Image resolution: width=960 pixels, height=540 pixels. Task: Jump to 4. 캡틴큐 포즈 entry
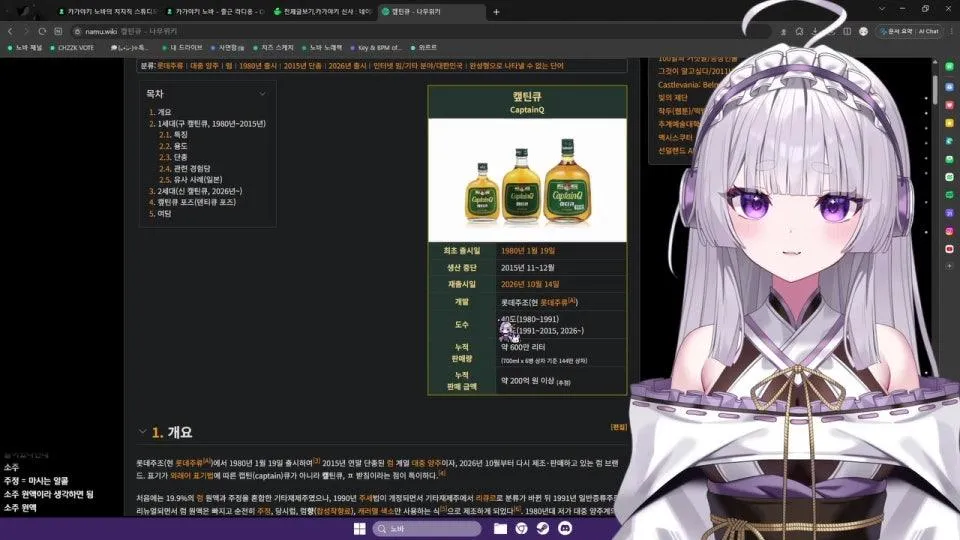pyautogui.click(x=192, y=202)
